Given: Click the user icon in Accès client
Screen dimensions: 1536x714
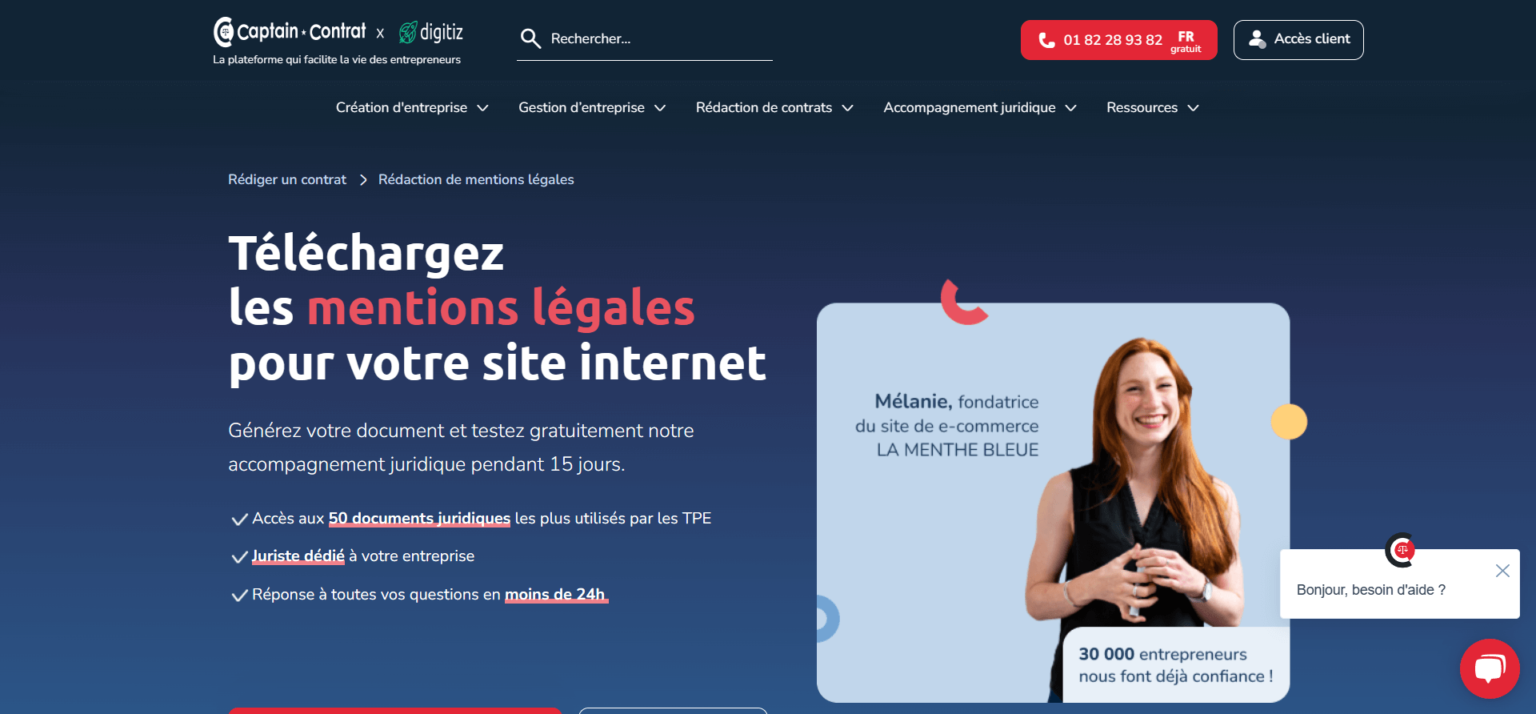Looking at the screenshot, I should 1257,39.
